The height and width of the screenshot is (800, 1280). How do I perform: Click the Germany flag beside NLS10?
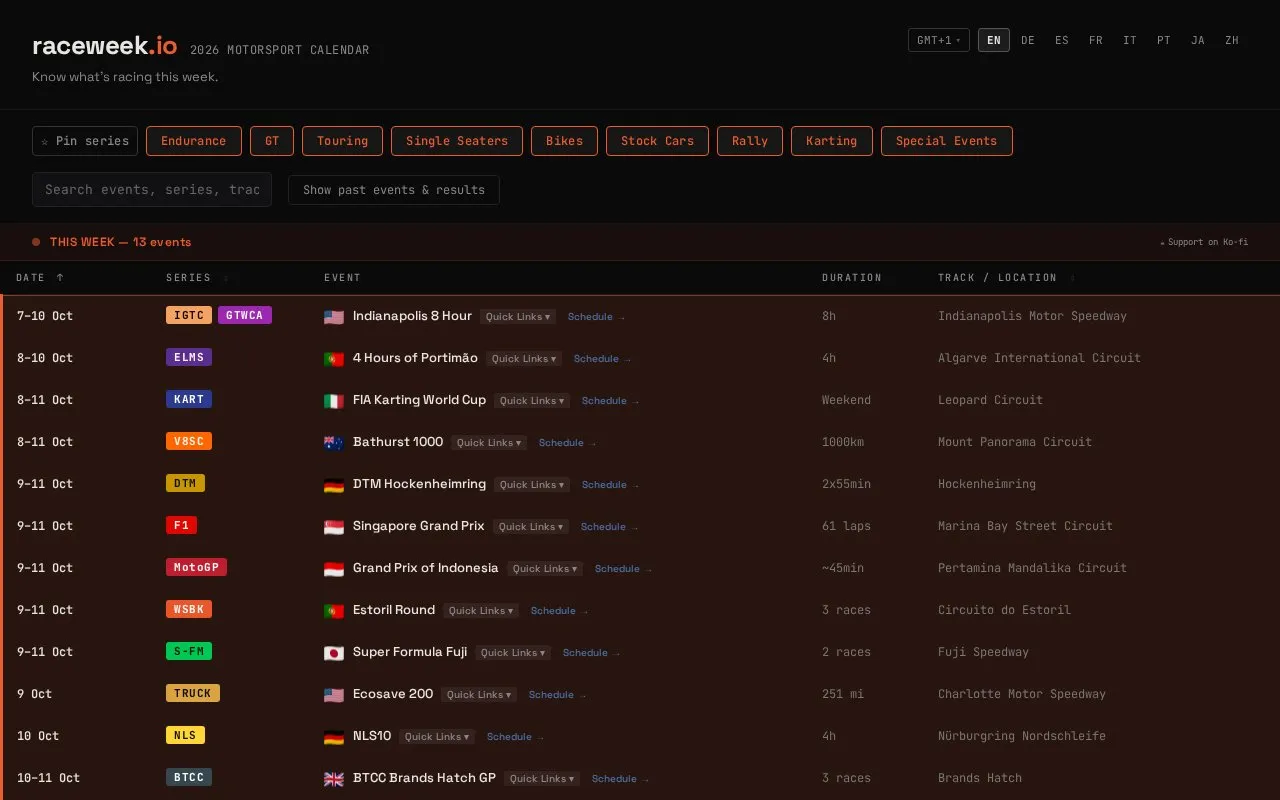pos(334,737)
